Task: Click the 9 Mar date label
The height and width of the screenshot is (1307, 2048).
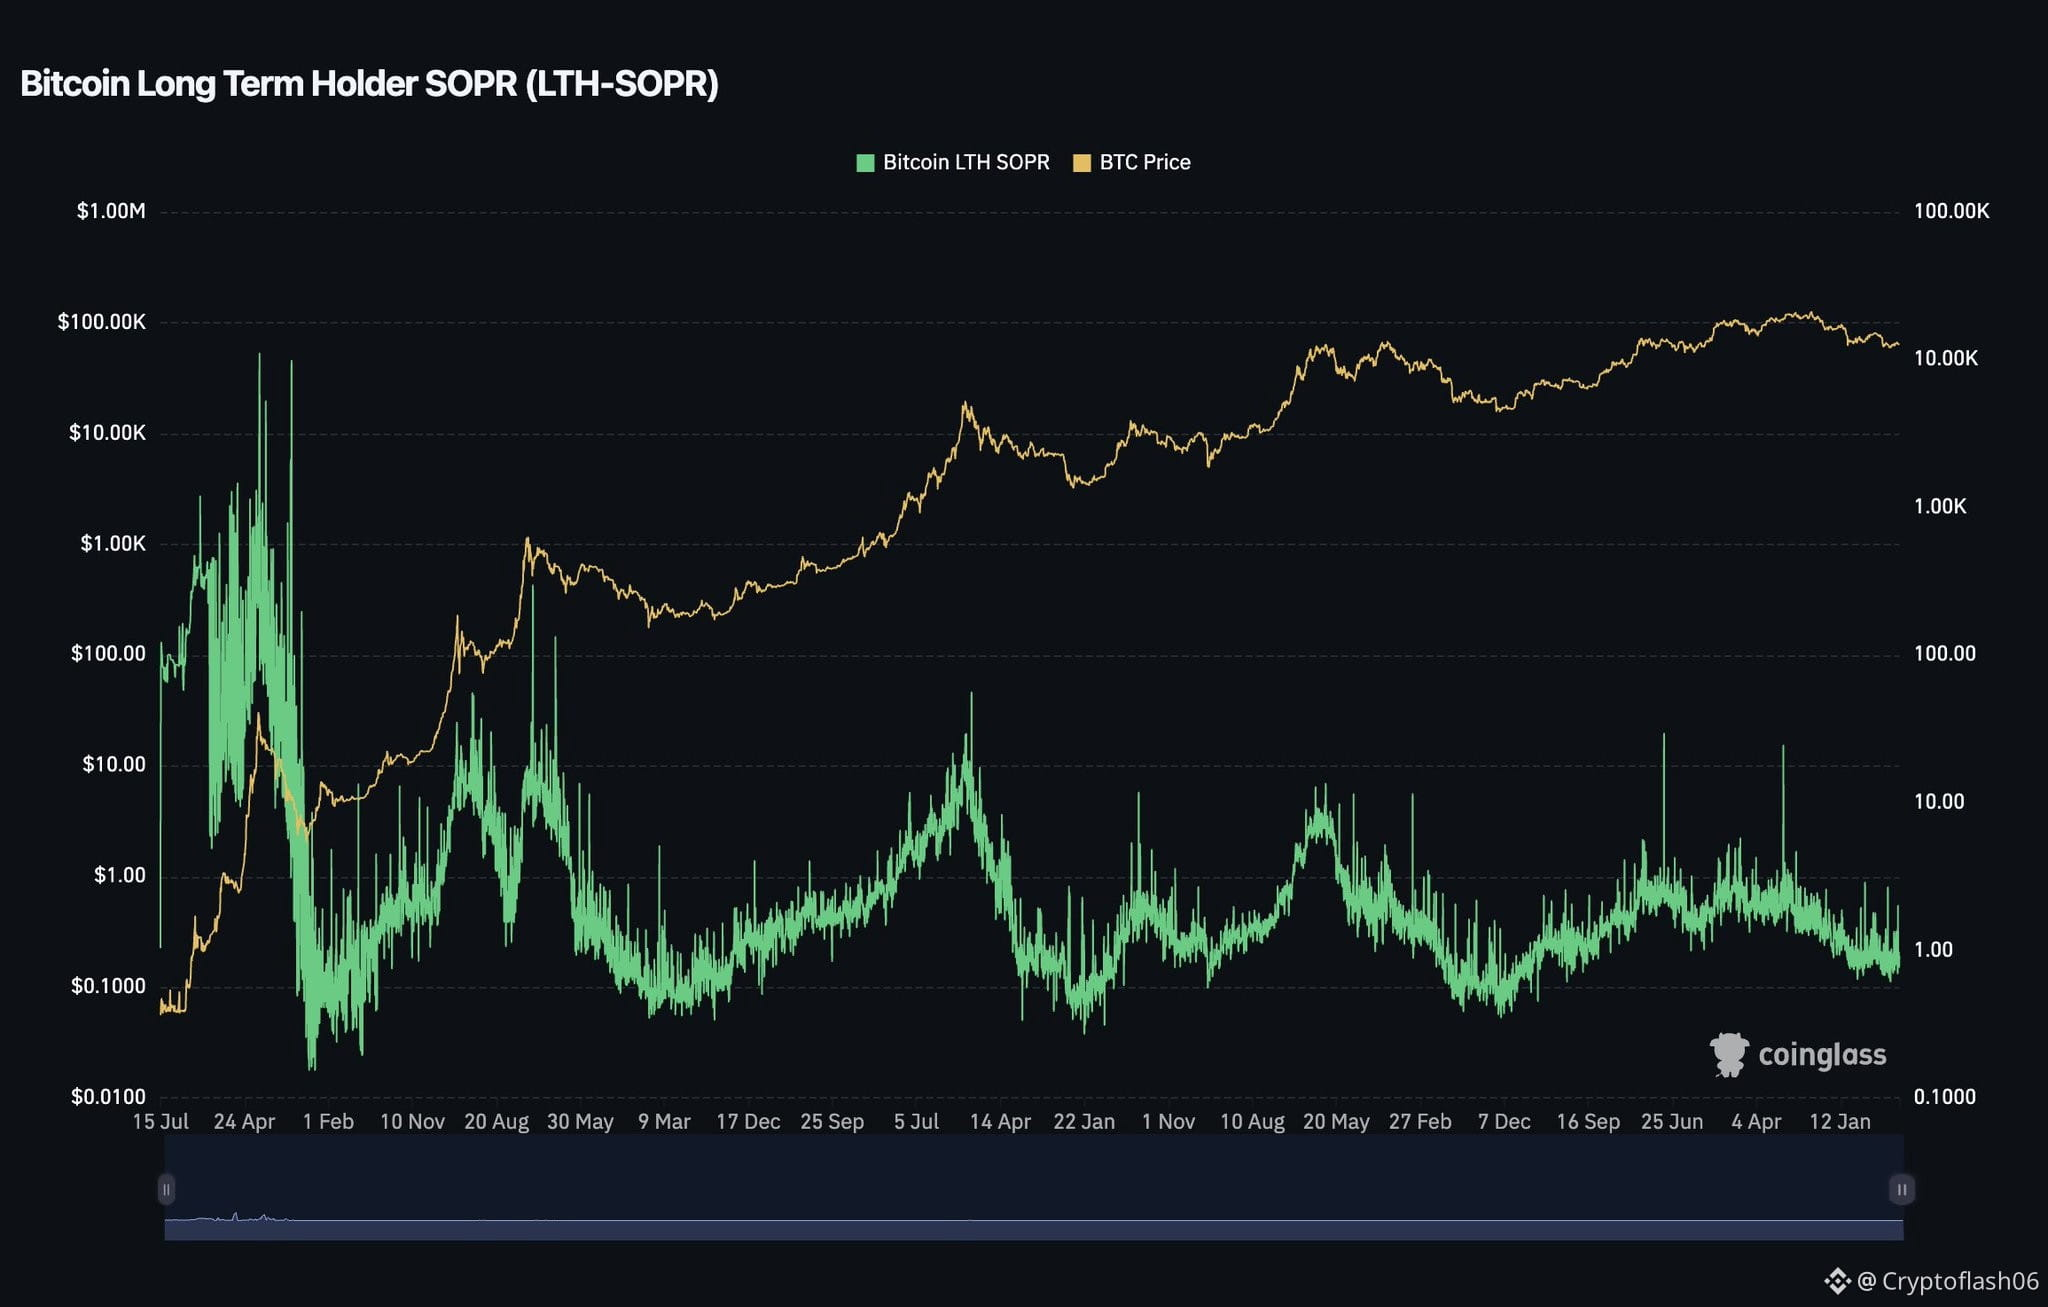Action: click(664, 1122)
